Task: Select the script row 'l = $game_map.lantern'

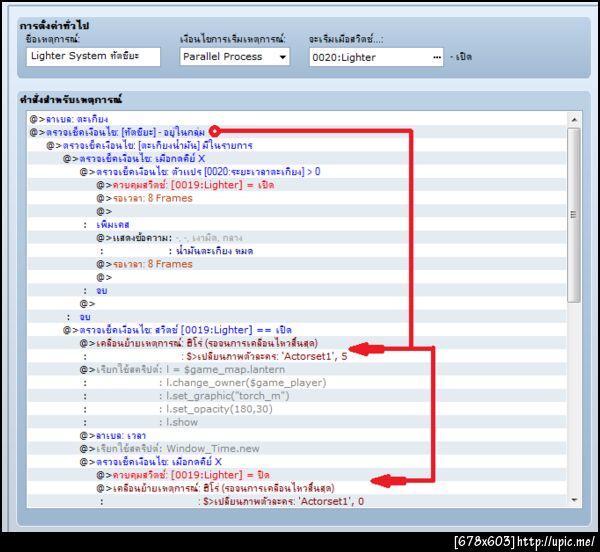Action: tap(297, 370)
